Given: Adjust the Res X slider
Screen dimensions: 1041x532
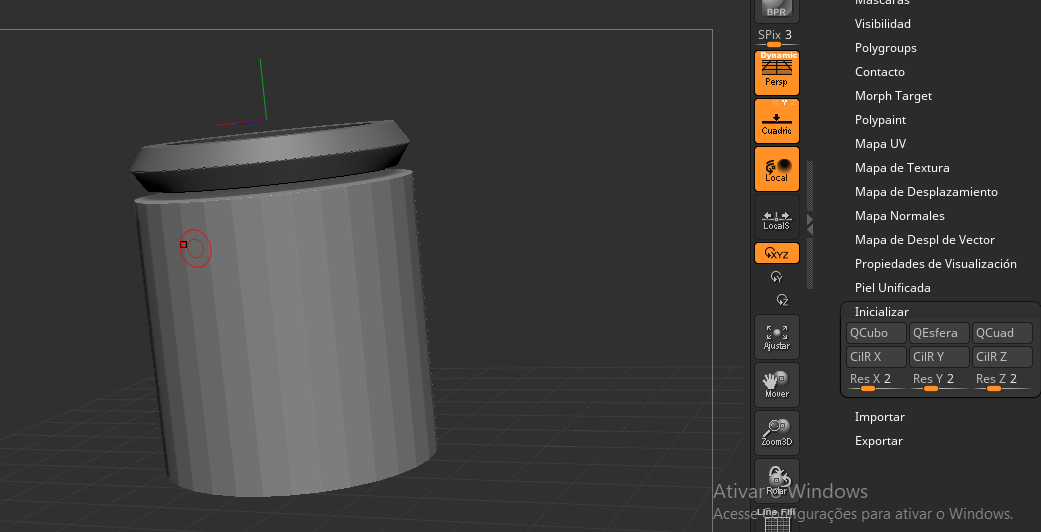Looking at the screenshot, I should 876,381.
